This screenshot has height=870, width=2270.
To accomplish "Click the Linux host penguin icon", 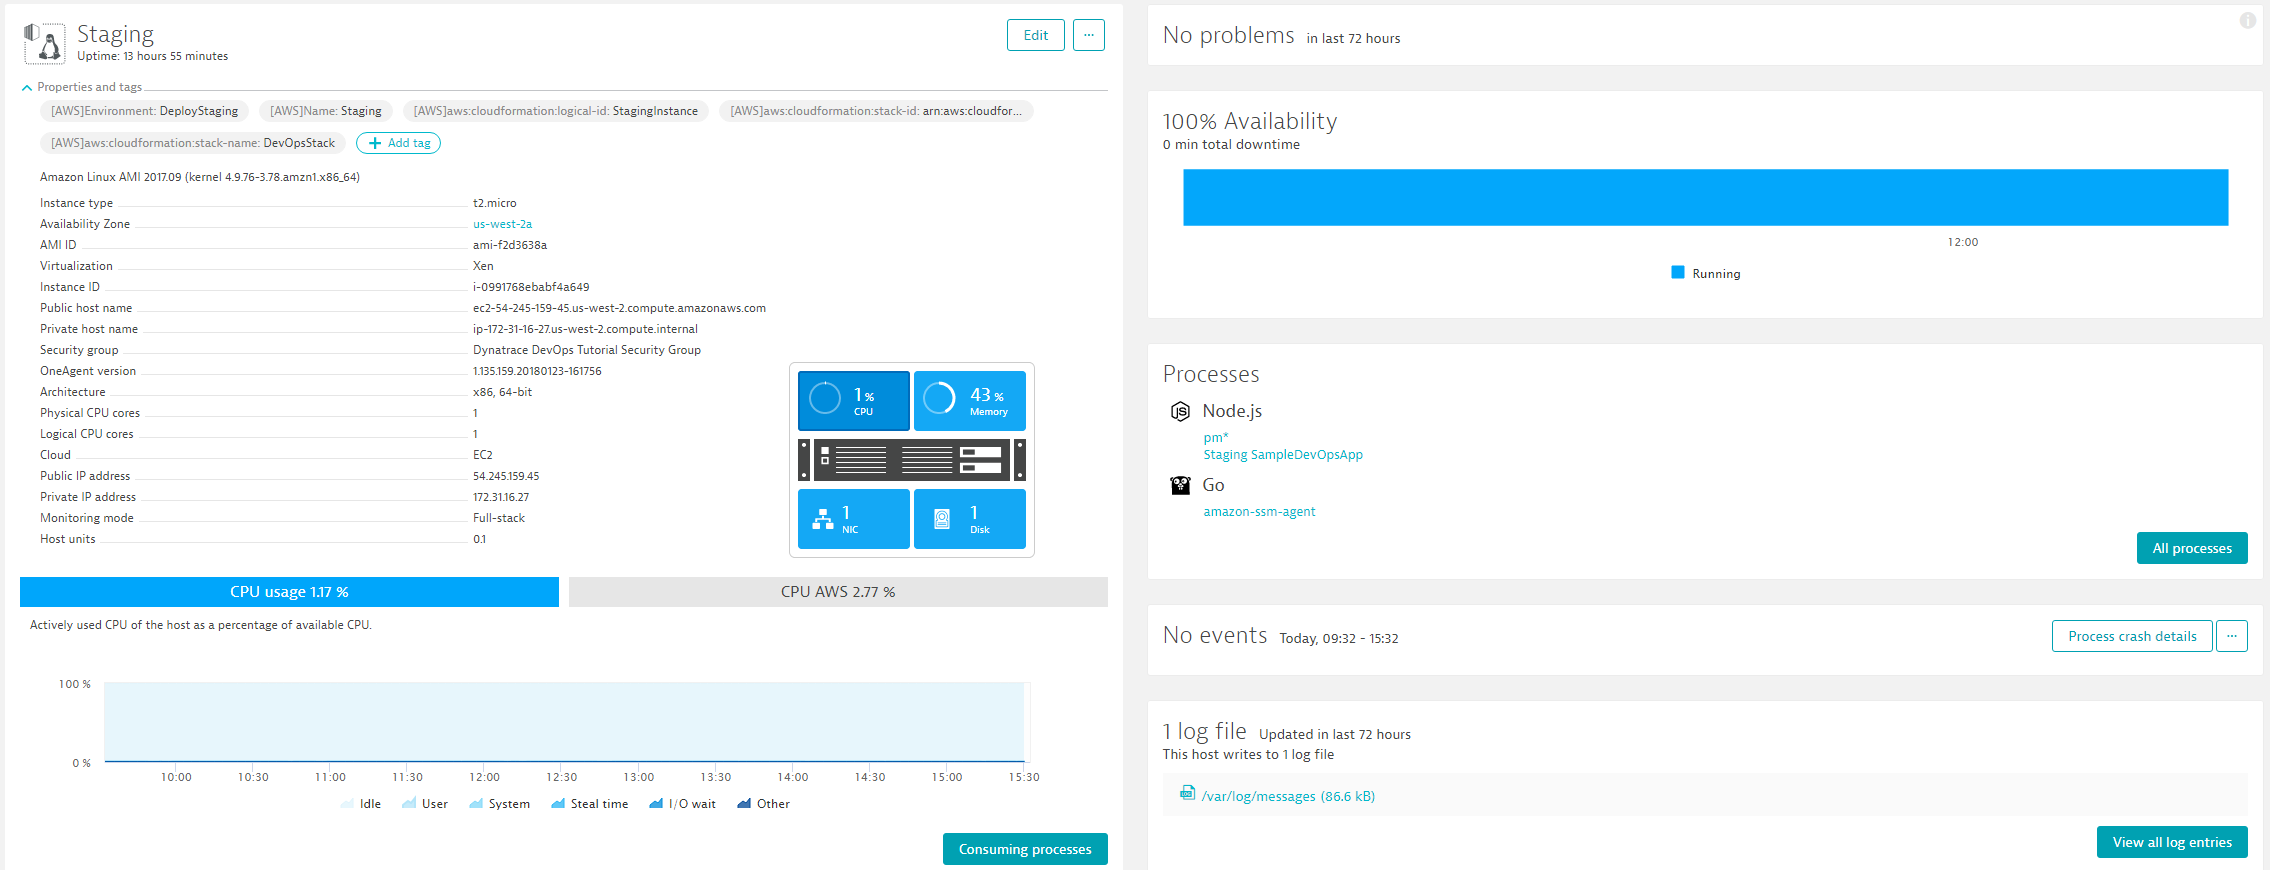I will pos(44,43).
